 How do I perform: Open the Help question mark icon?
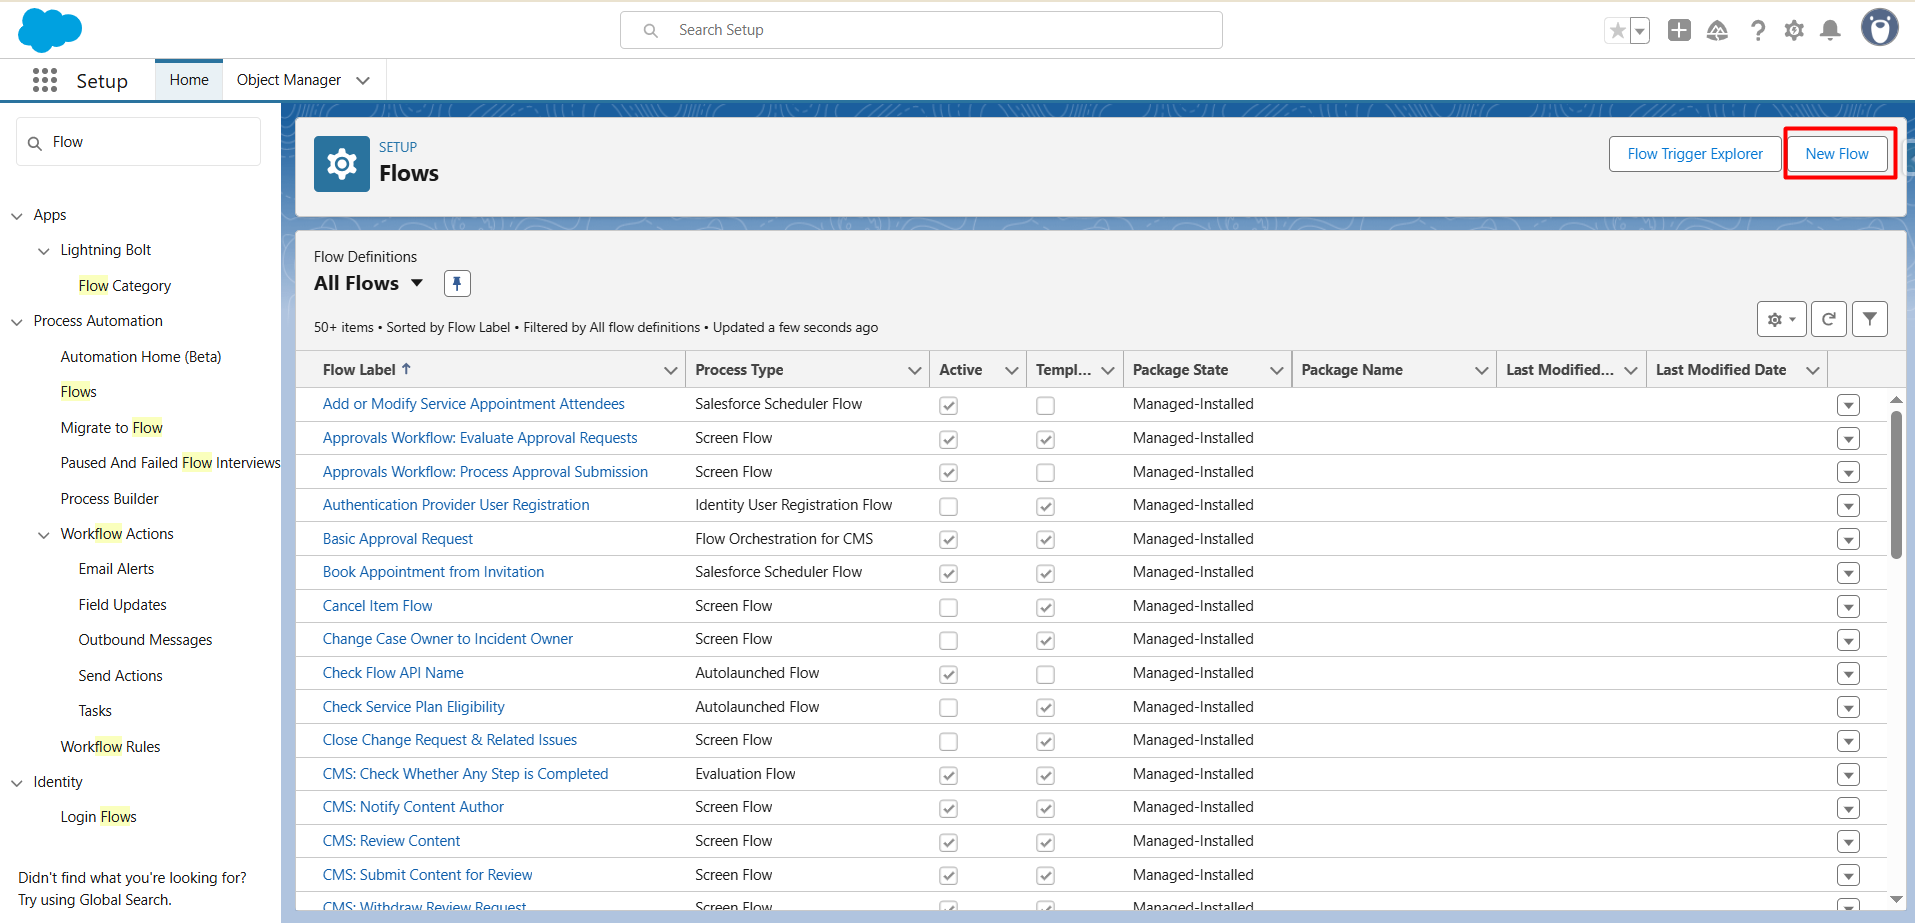coord(1757,31)
